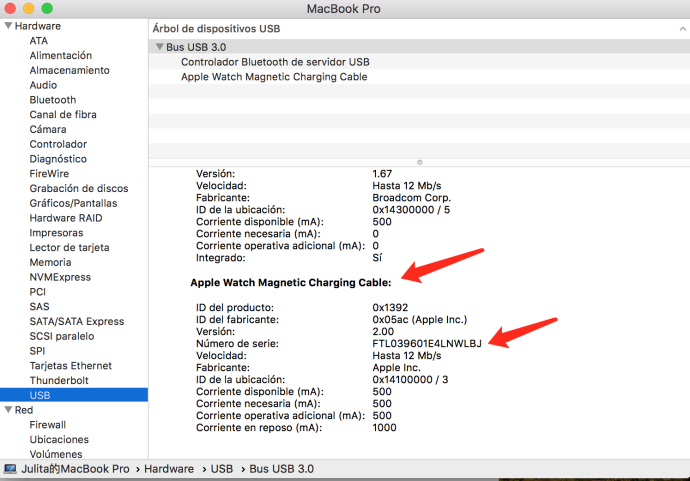Select Gráficos/Pantallas in the sidebar
690x481 pixels.
[73, 203]
